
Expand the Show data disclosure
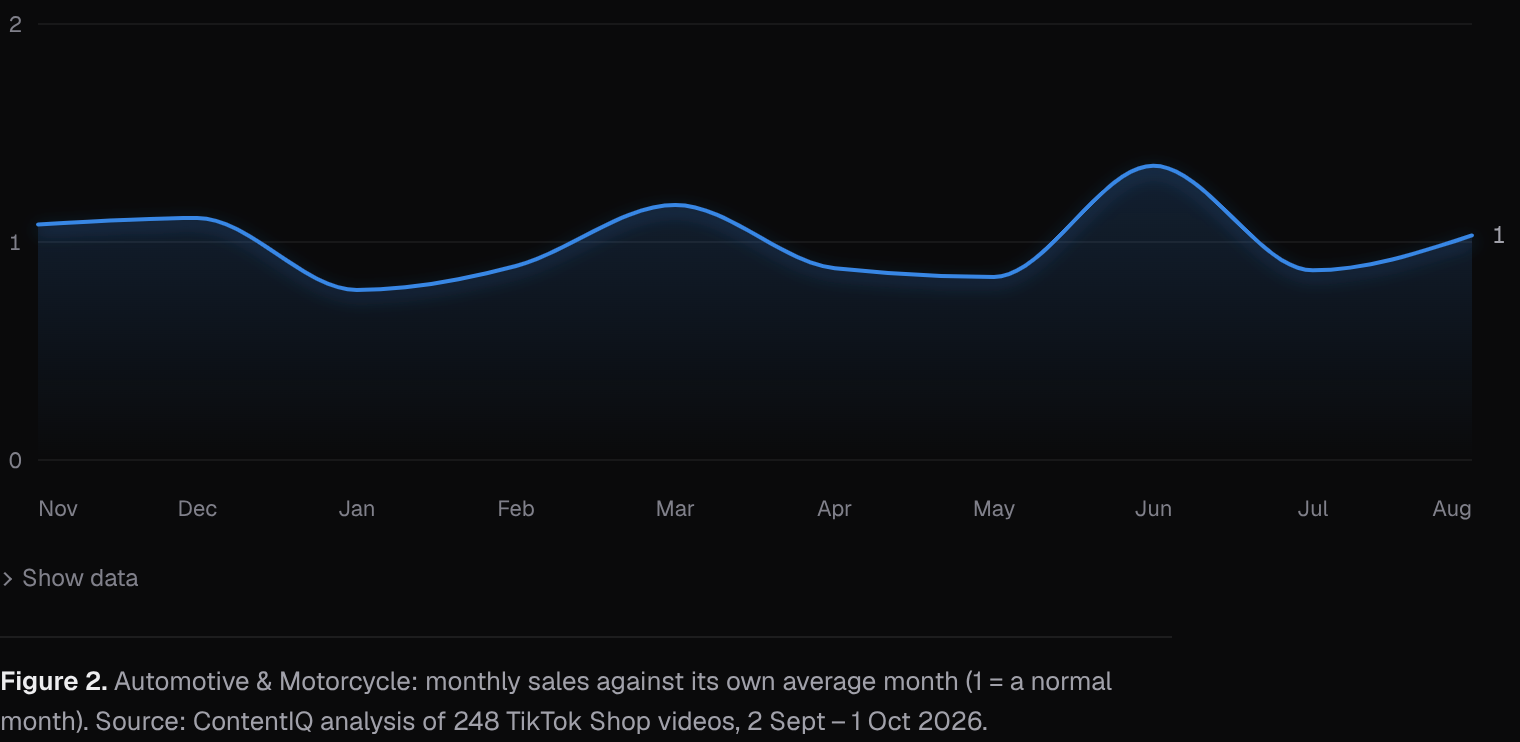click(70, 578)
